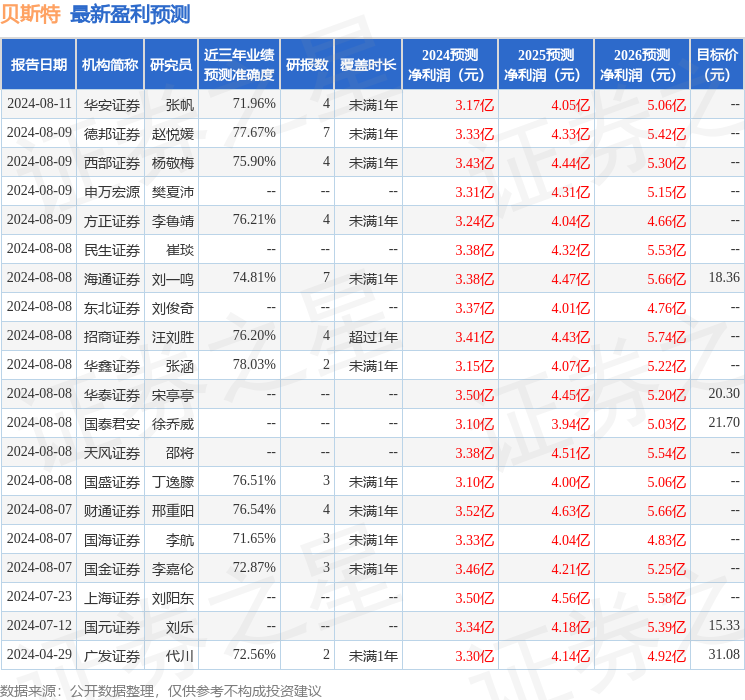745x700 pixels.
Task: Click analyst name 樊夏沛
Action: 172,192
